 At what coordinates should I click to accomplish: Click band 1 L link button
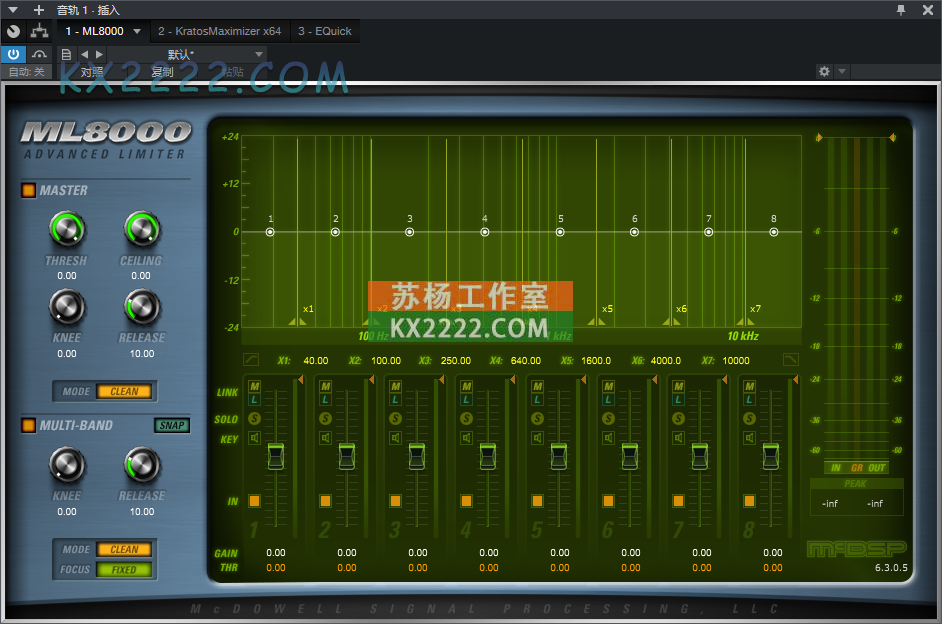(255, 399)
